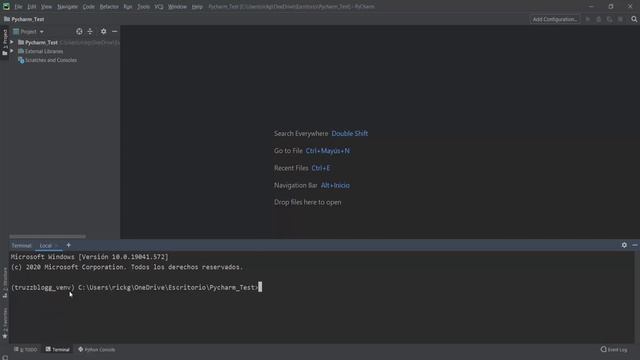Image resolution: width=640 pixels, height=360 pixels.
Task: Open the Event Log
Action: [x=614, y=349]
